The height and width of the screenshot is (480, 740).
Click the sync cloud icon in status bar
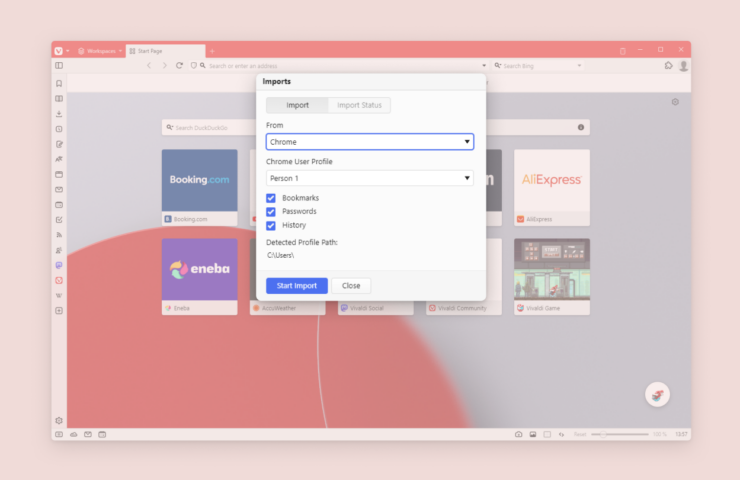74,434
